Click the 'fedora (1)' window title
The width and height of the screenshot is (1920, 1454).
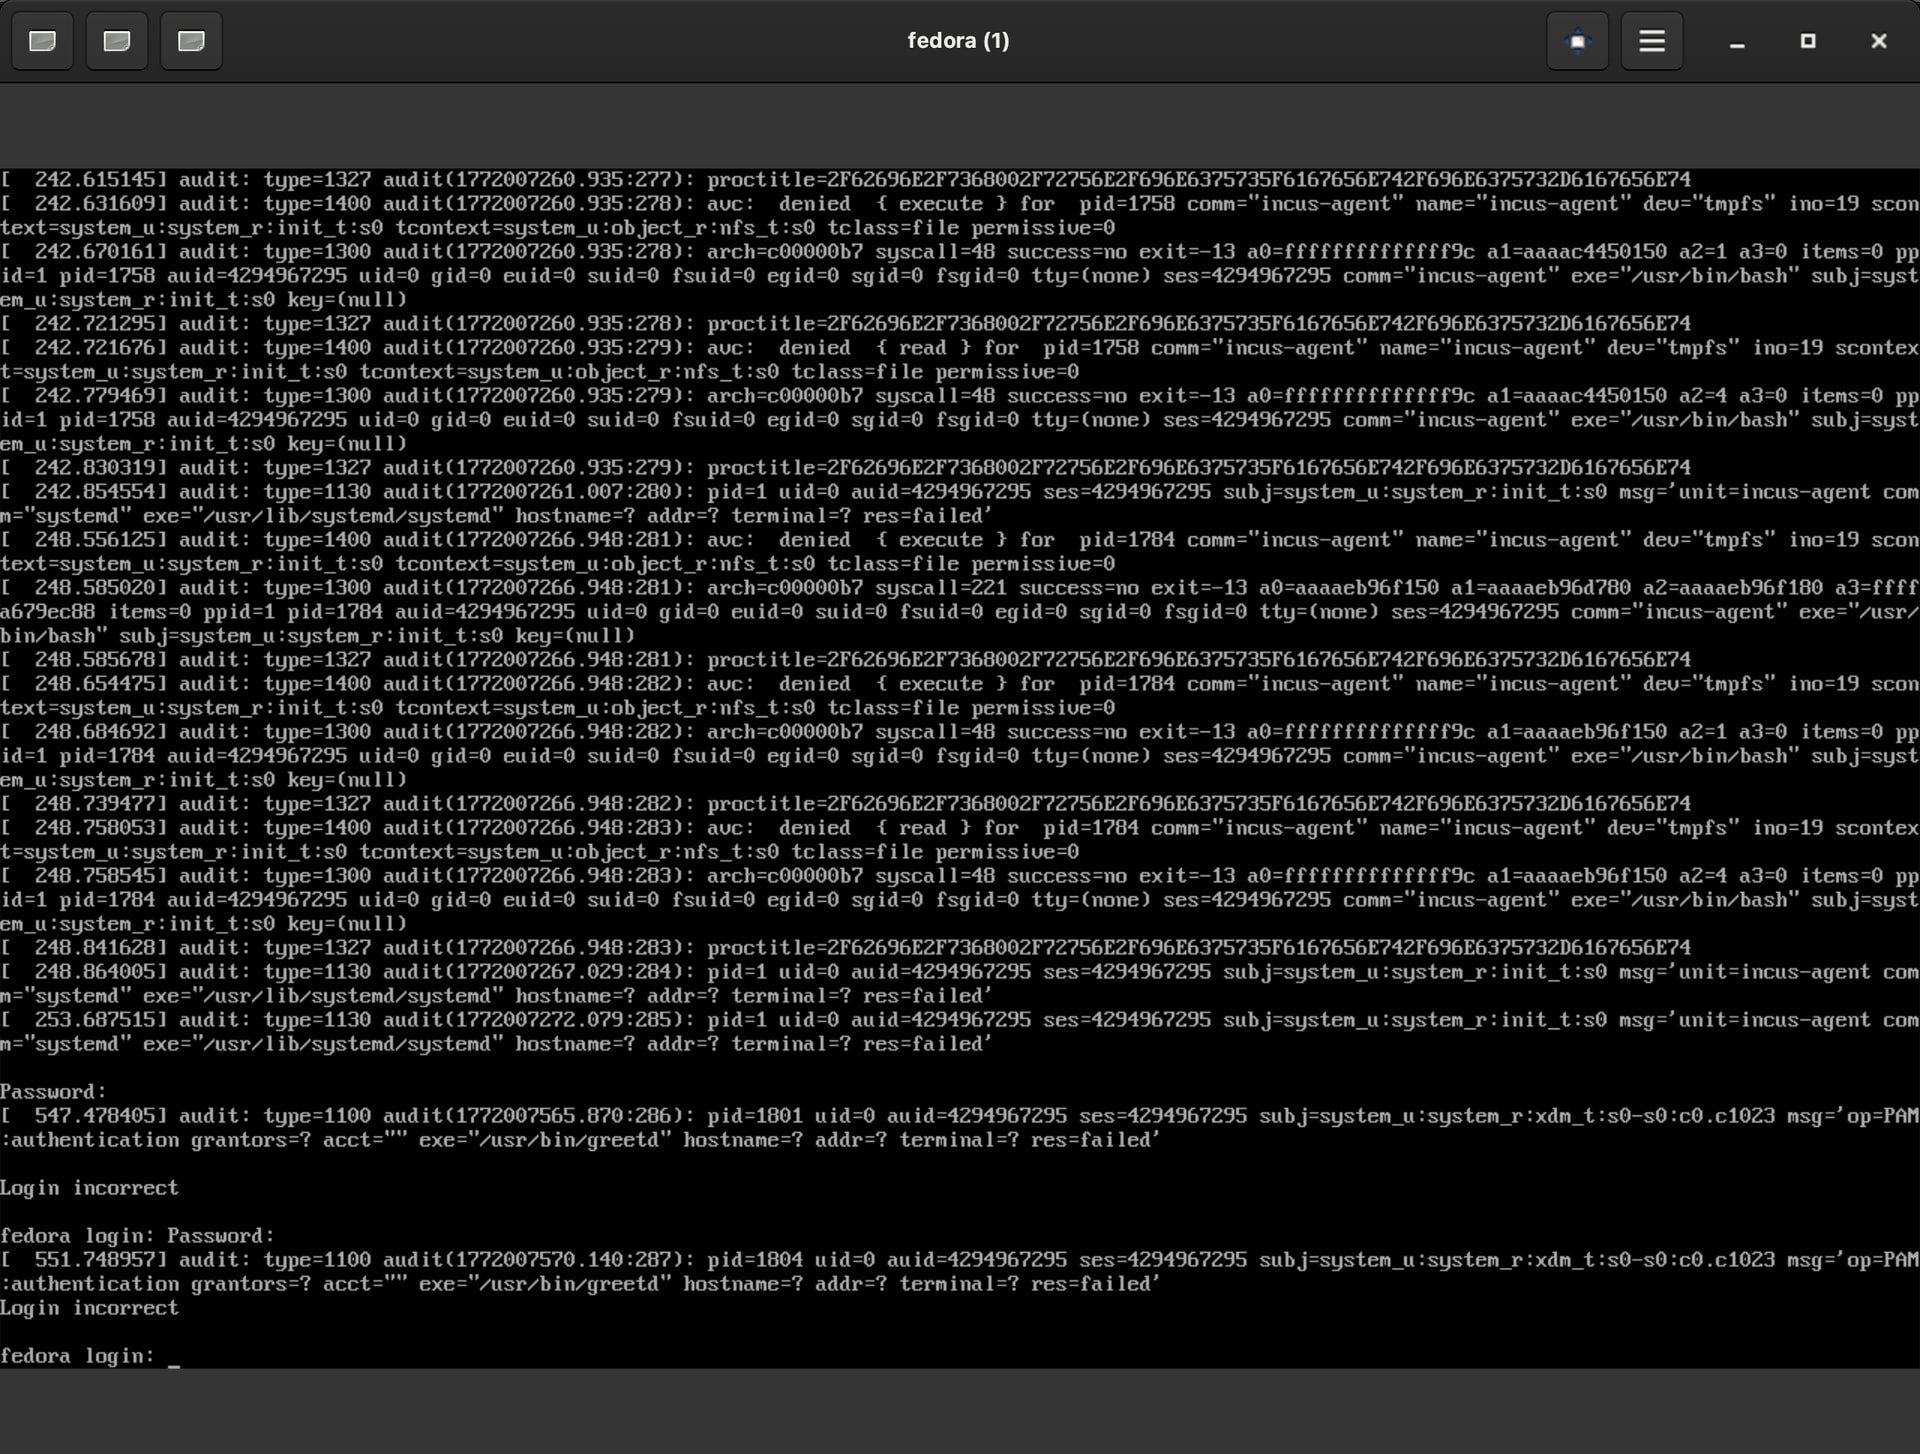957,41
